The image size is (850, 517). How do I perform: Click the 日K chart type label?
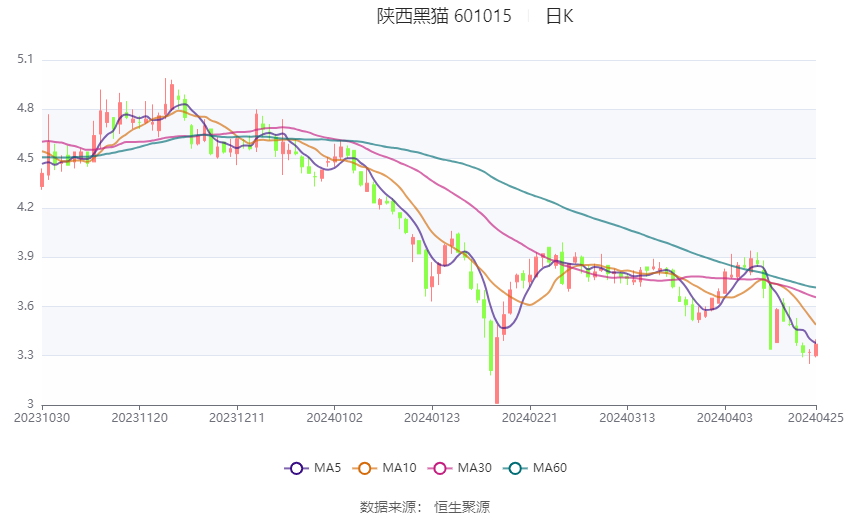(x=559, y=16)
